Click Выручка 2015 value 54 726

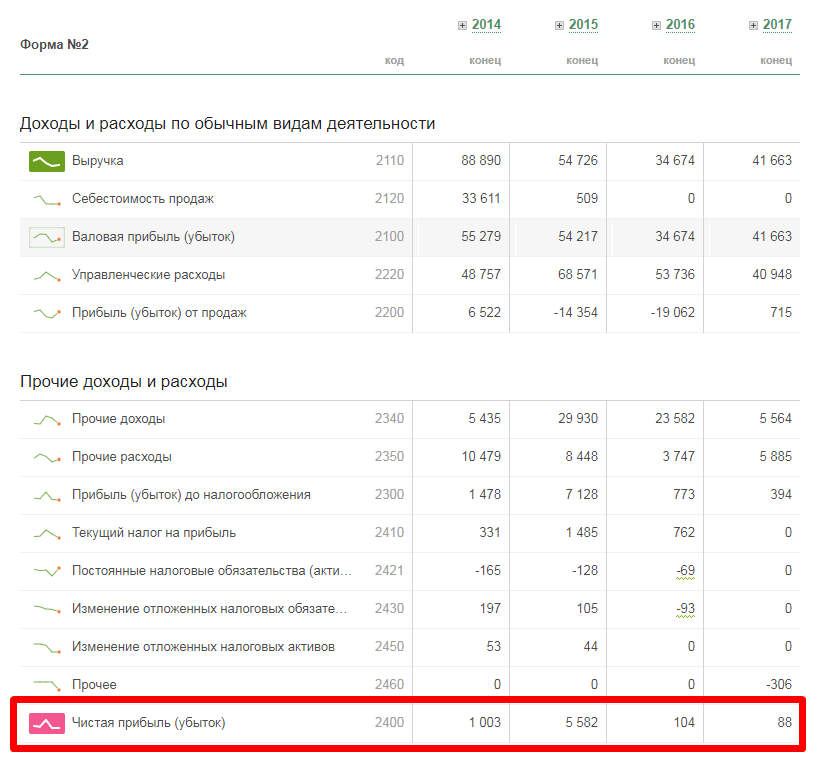[x=578, y=160]
